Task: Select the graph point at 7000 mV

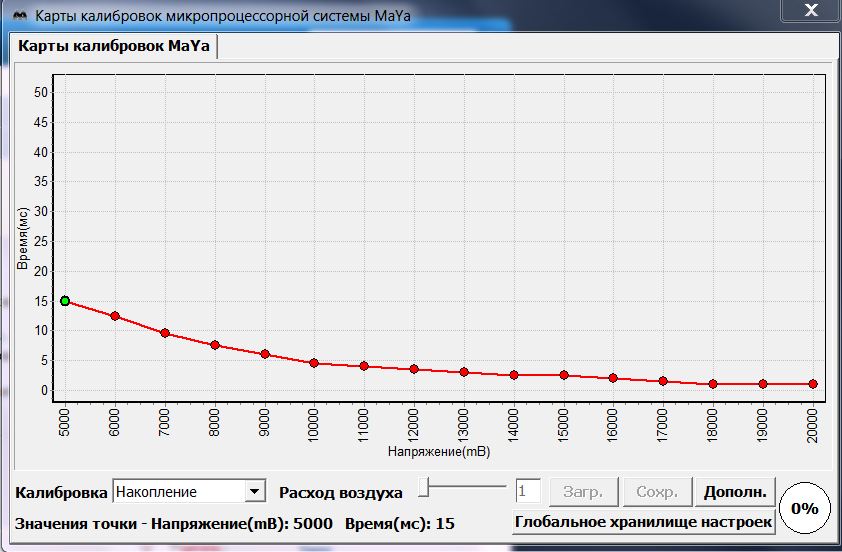Action: [x=165, y=333]
